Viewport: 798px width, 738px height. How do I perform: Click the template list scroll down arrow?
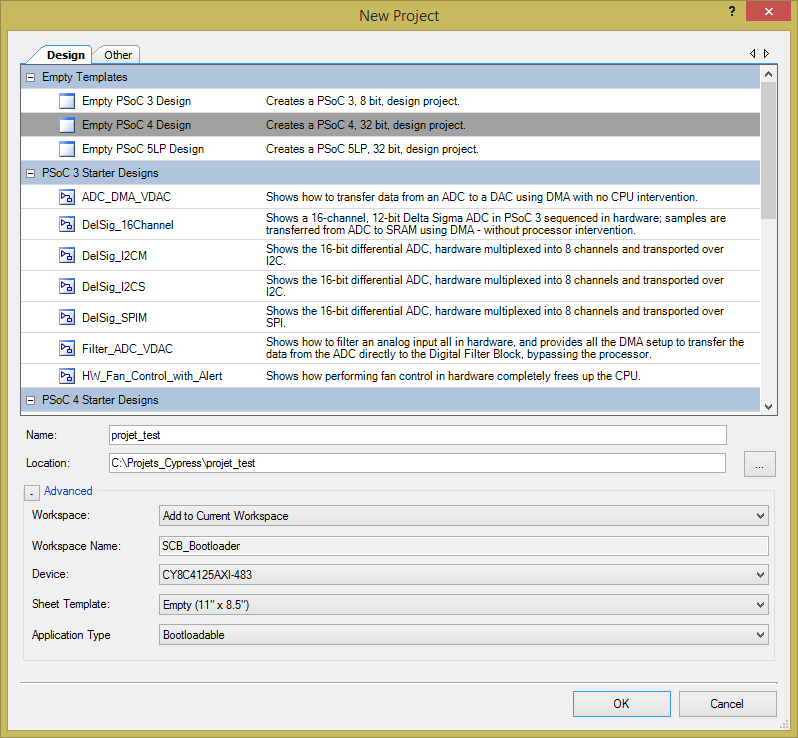pos(768,406)
